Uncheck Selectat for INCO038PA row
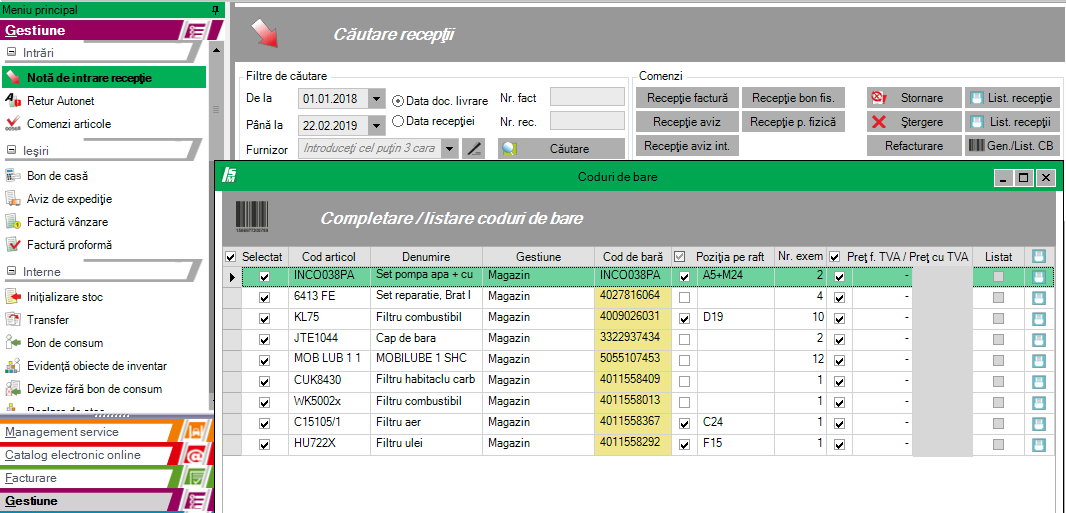 click(x=264, y=277)
